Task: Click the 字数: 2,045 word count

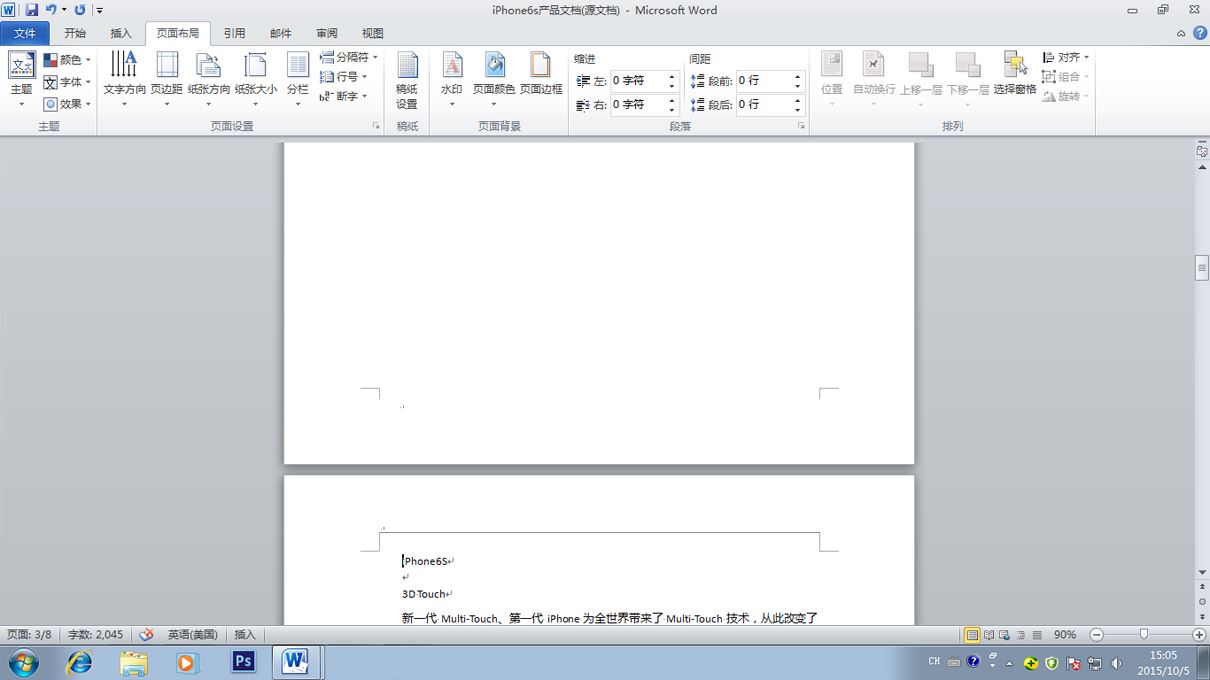Action: (x=96, y=635)
